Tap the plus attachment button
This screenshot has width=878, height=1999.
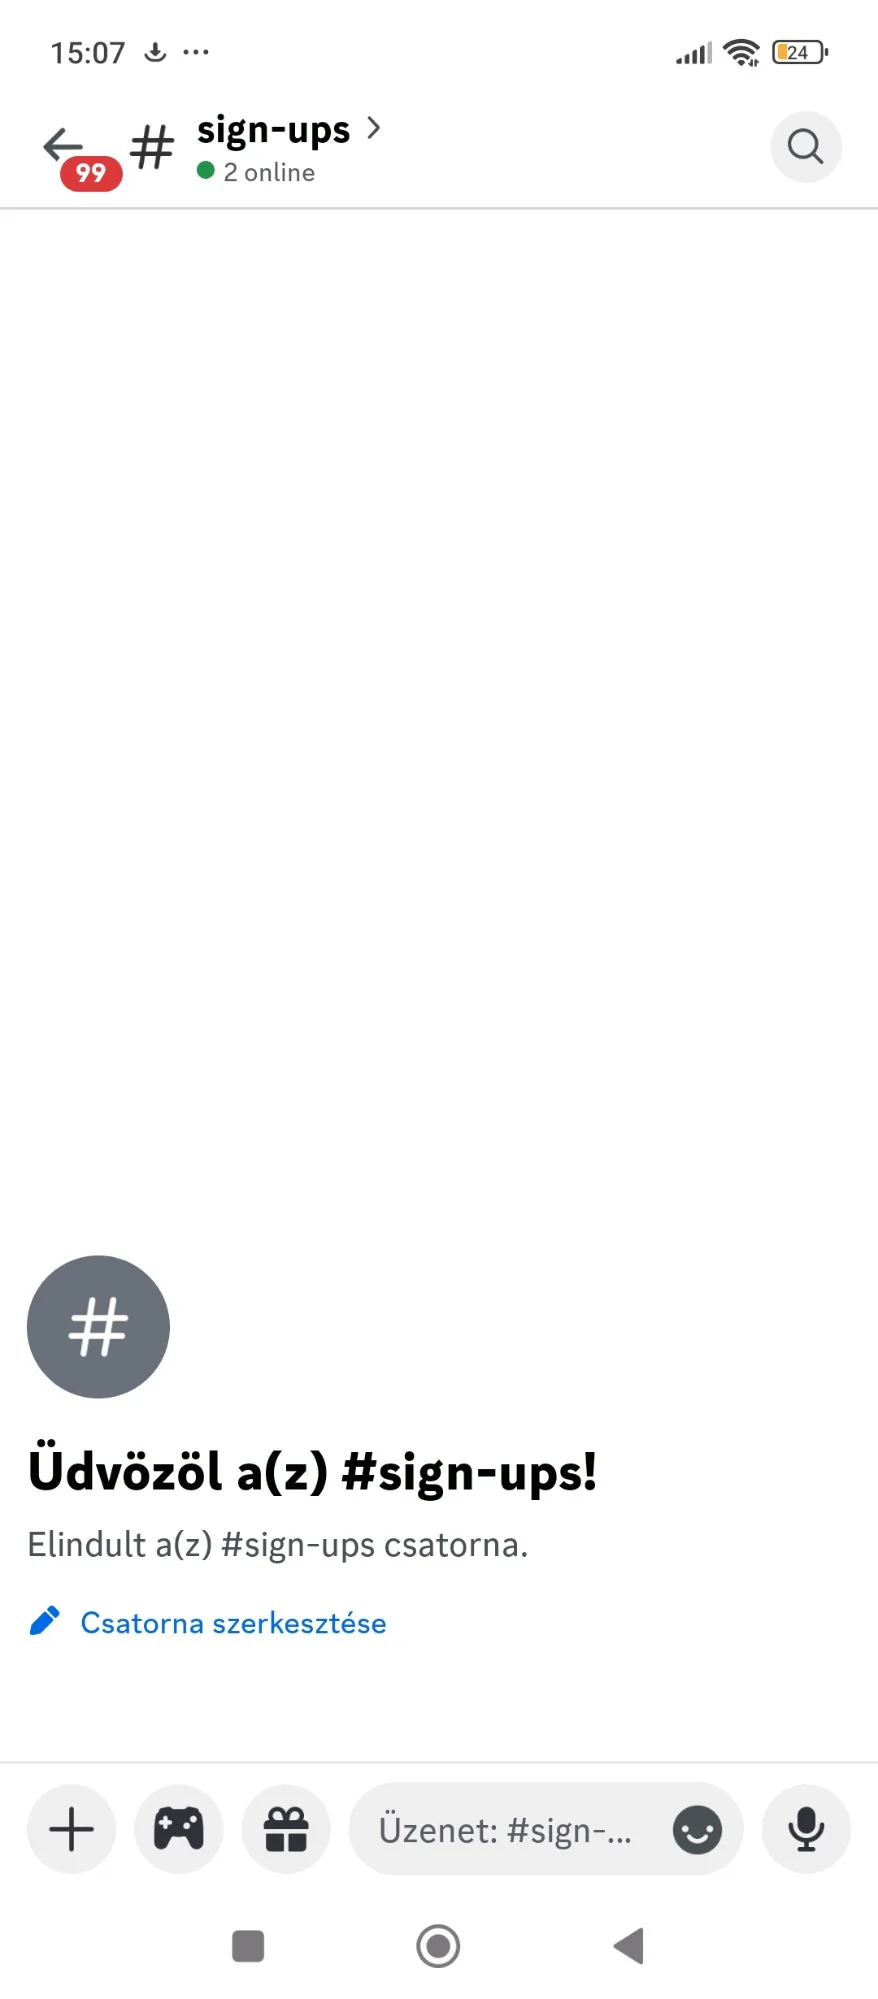point(72,1830)
